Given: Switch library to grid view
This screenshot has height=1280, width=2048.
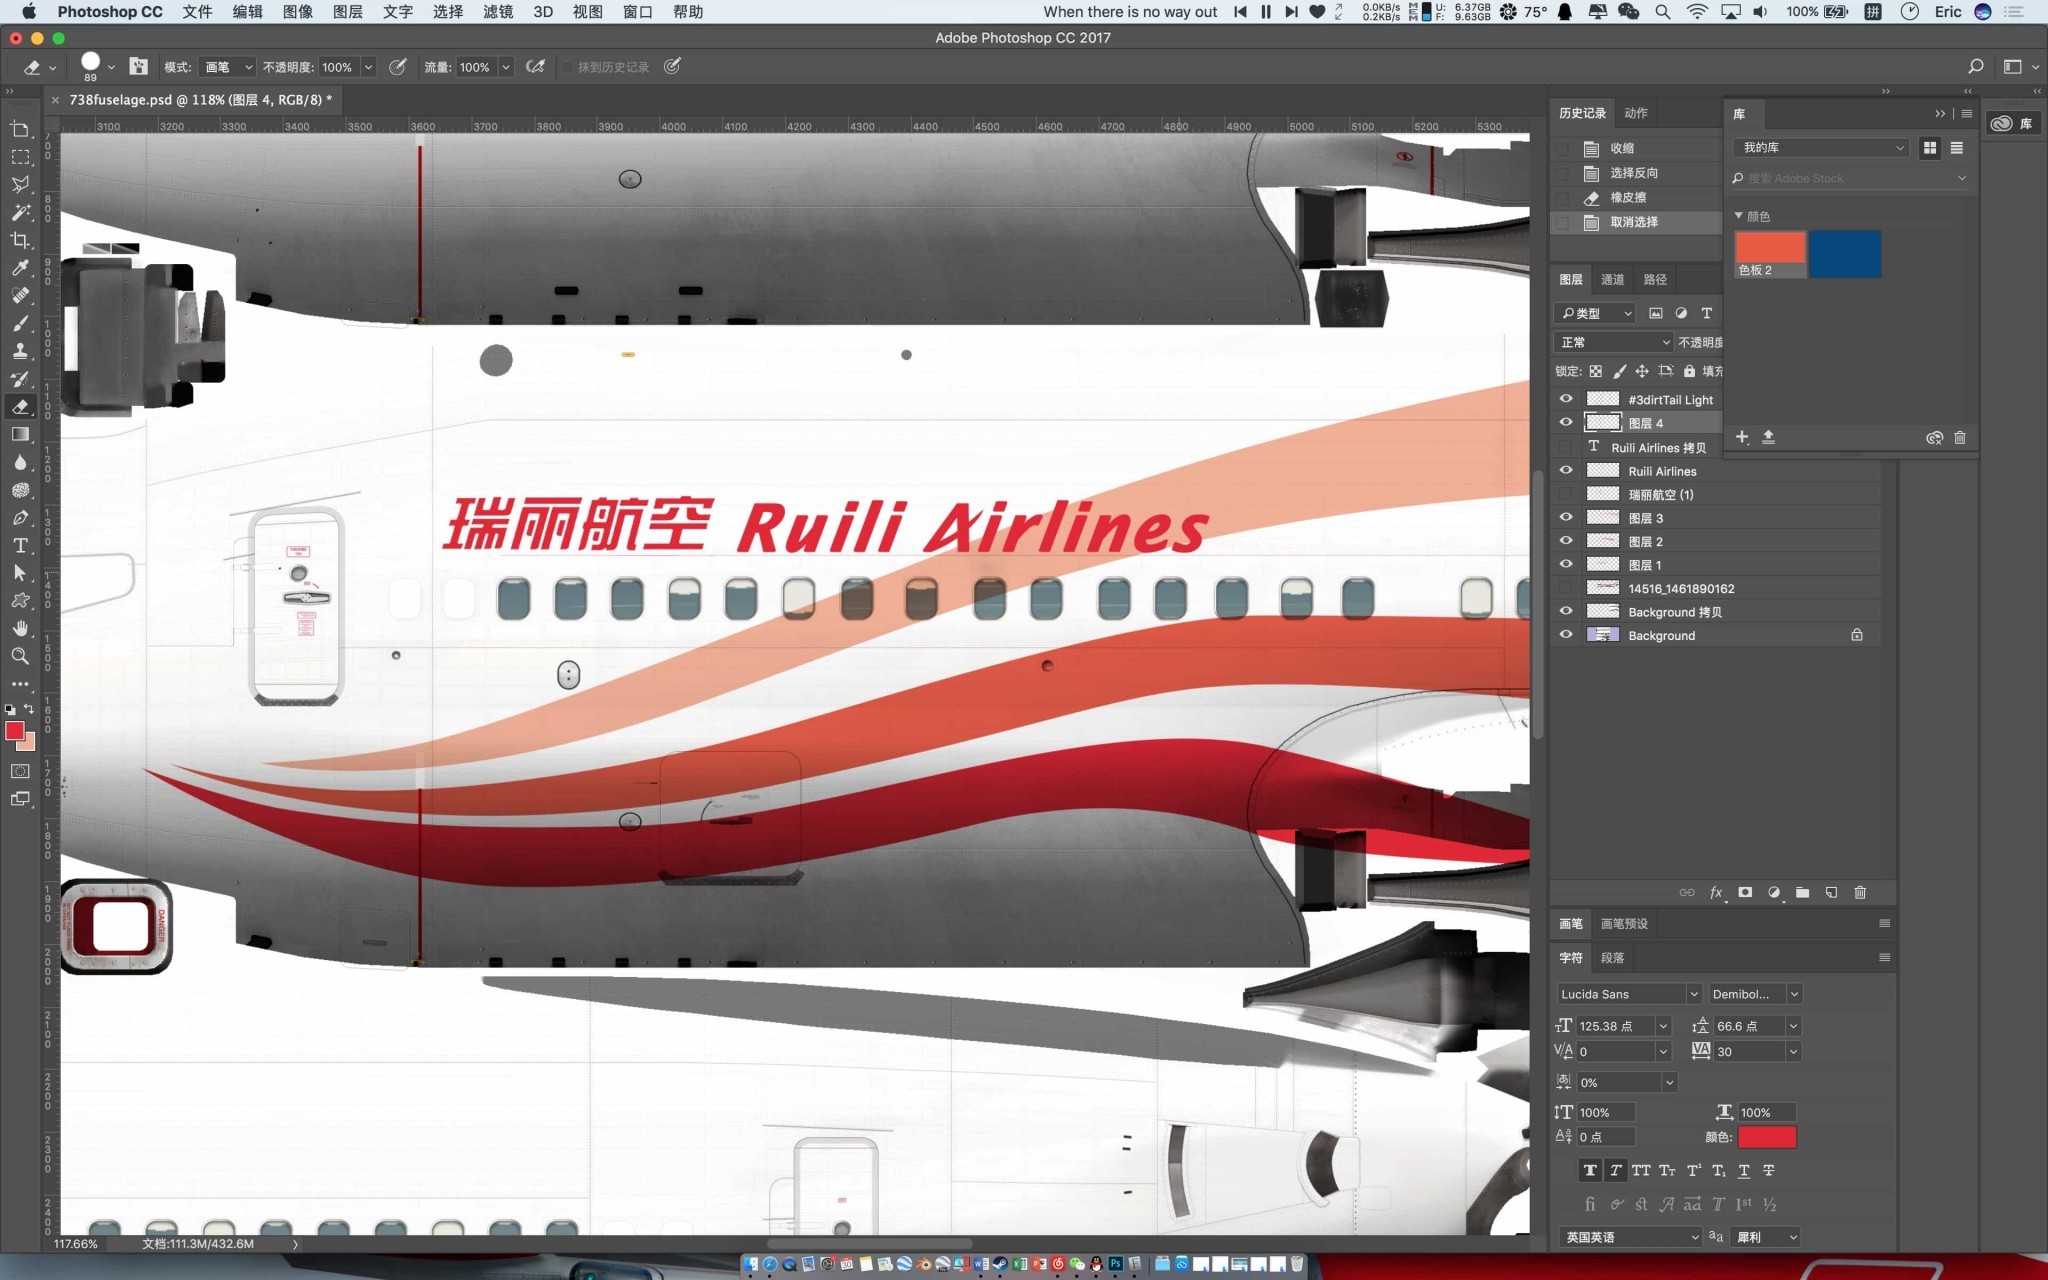Looking at the screenshot, I should [x=1930, y=148].
